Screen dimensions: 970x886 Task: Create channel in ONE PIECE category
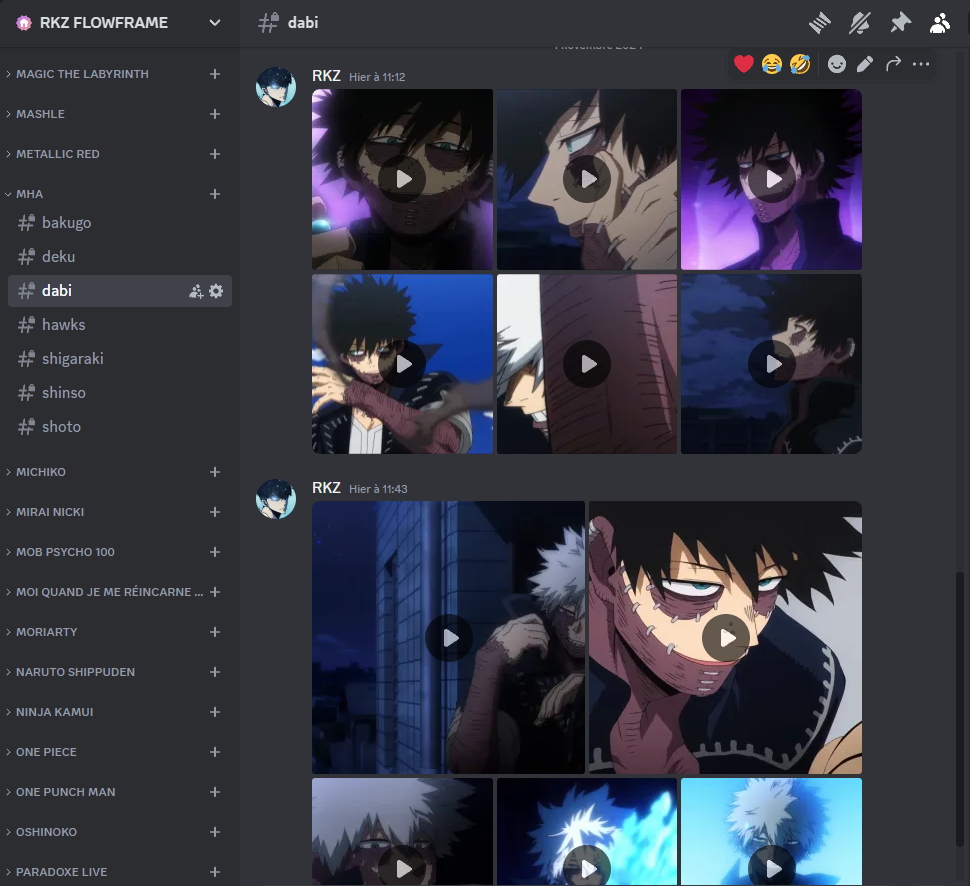(x=215, y=752)
